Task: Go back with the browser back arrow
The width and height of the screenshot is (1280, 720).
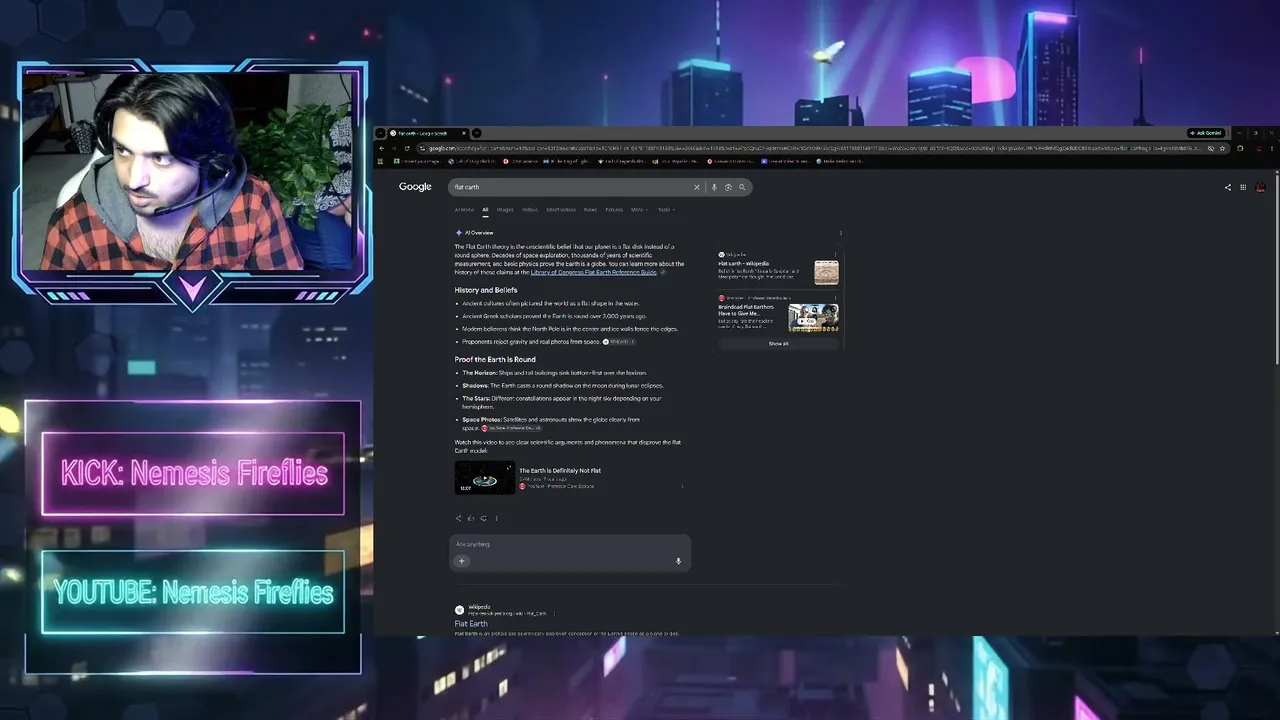Action: 381,148
